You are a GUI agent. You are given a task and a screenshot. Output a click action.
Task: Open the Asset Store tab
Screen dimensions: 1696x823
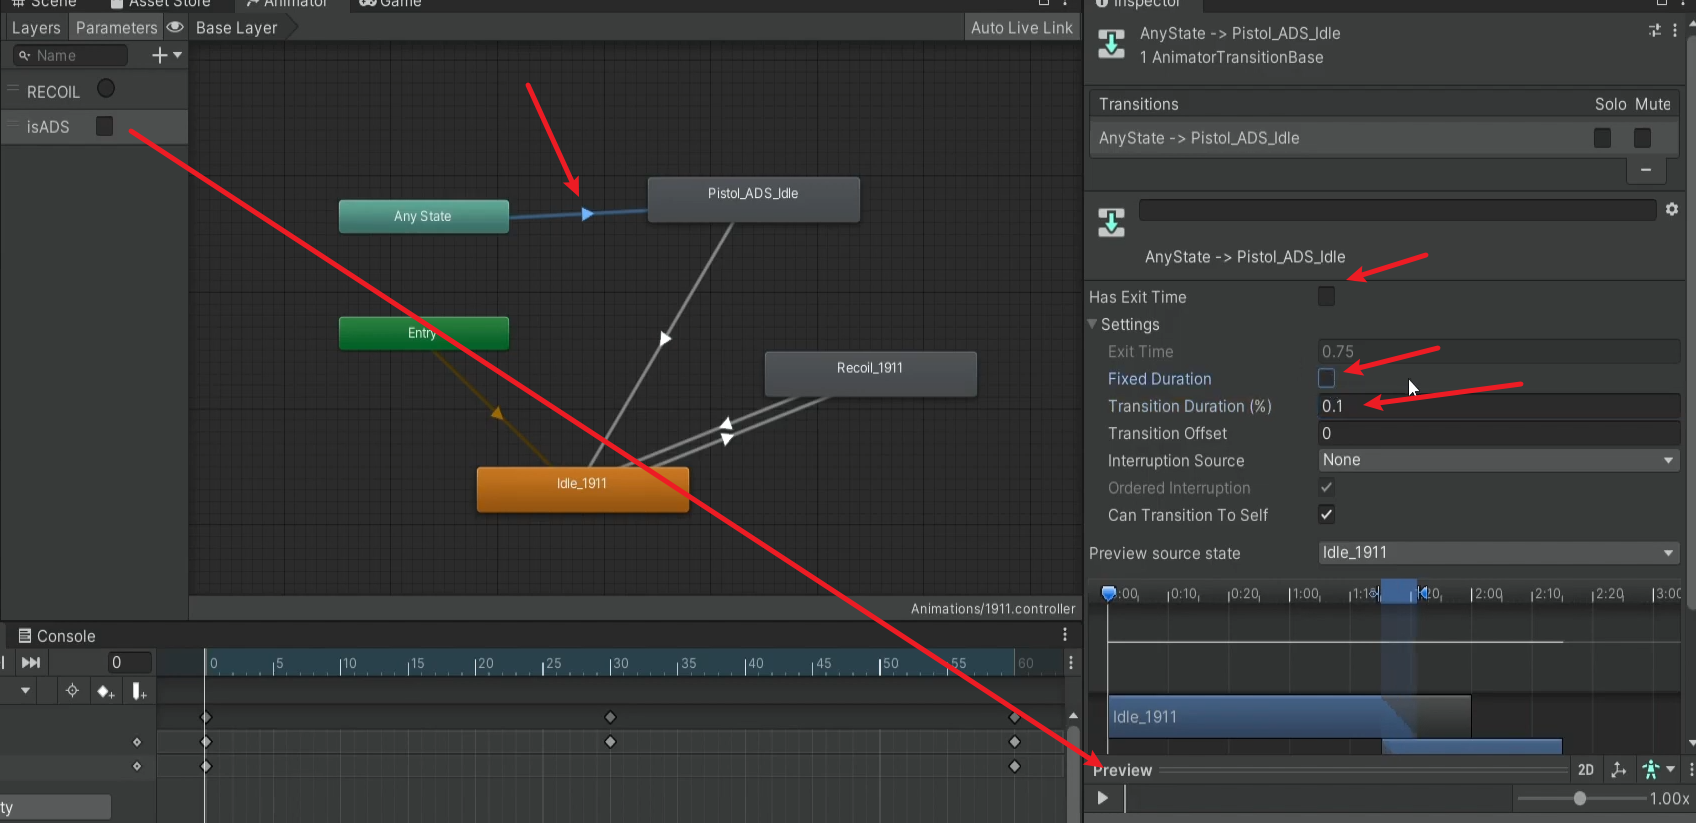[x=160, y=4]
